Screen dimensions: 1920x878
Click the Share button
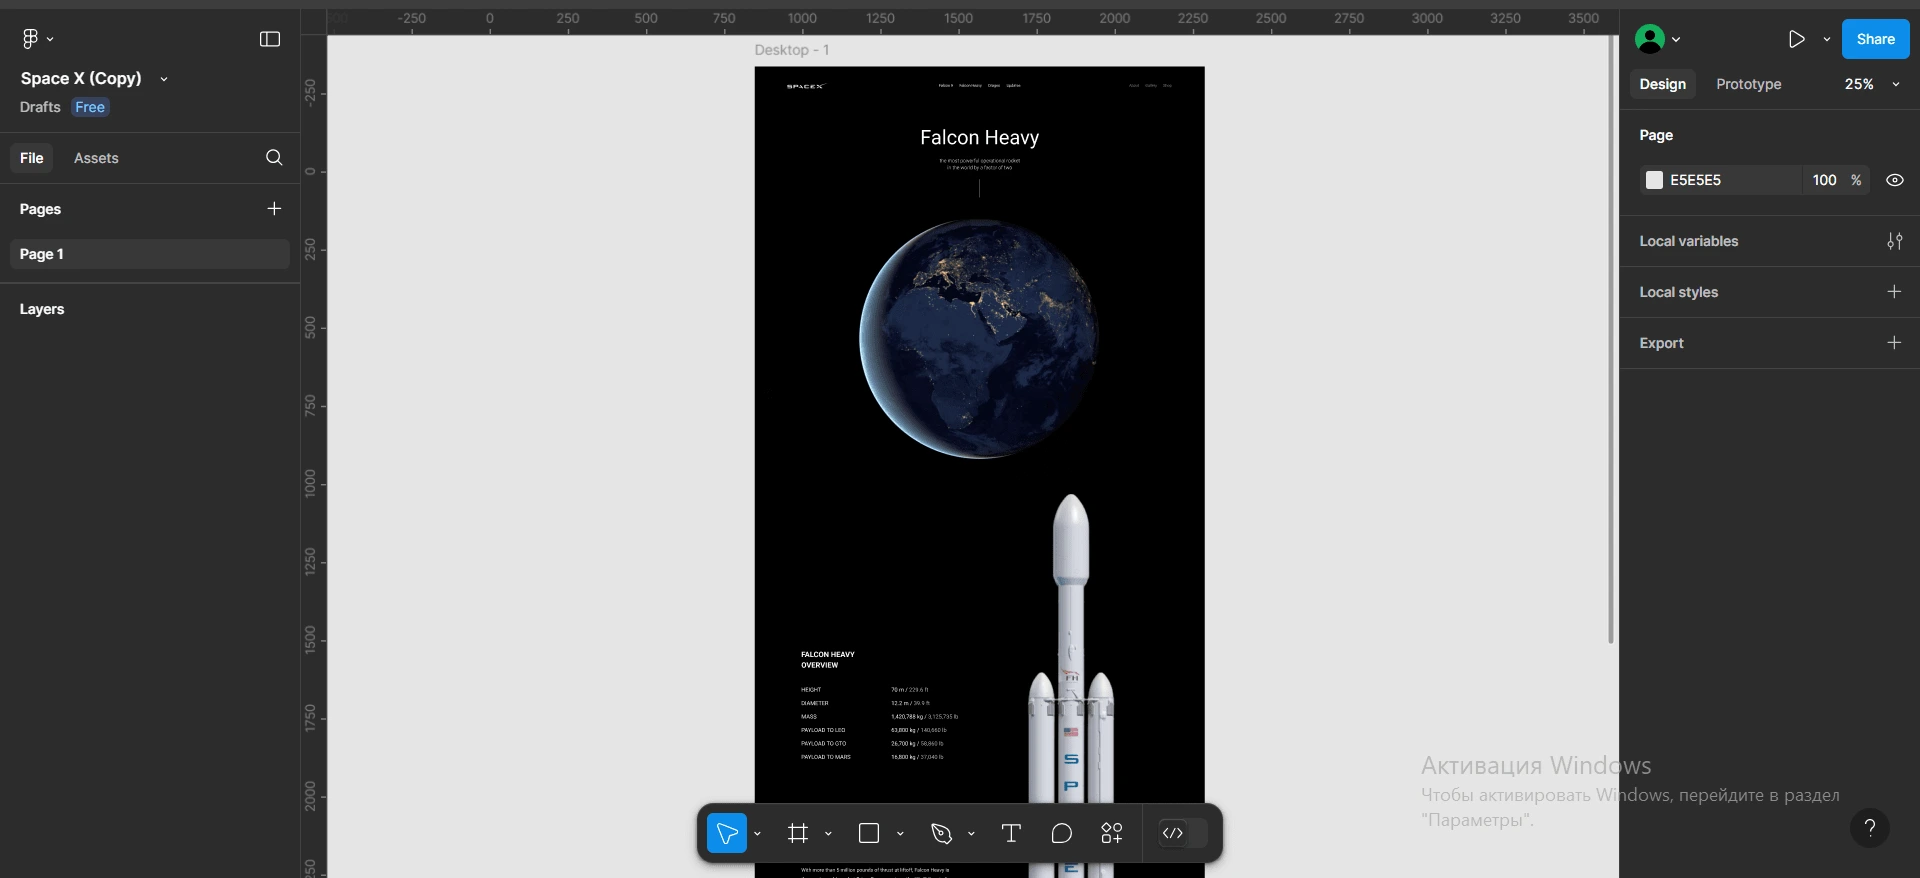(x=1875, y=39)
